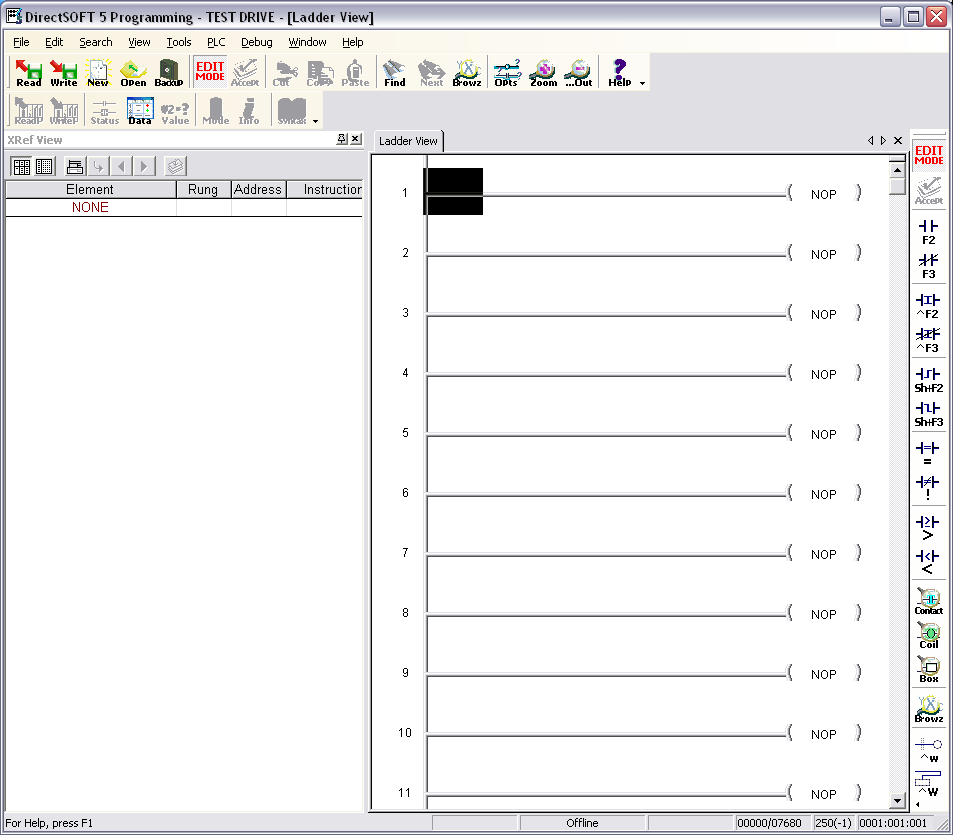Click the Paste toolbar icon
Viewport: 953px width, 835px height.
[x=355, y=73]
